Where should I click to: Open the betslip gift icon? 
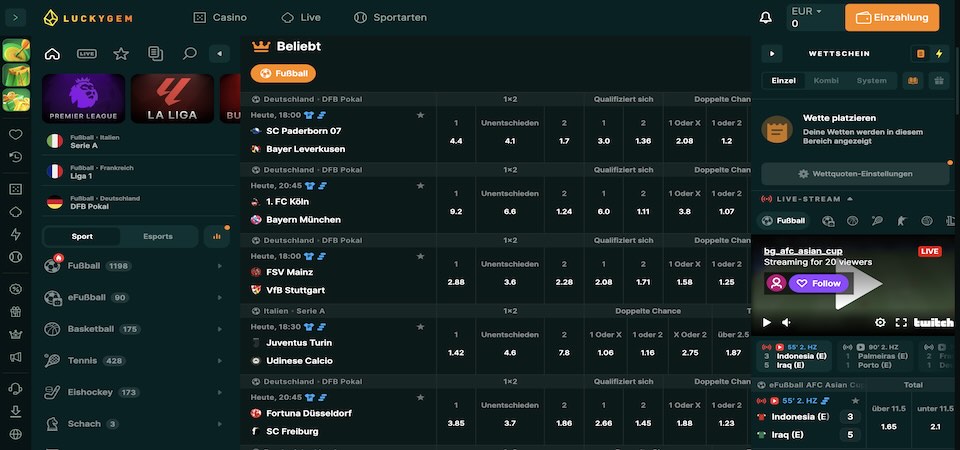pyautogui.click(x=939, y=81)
